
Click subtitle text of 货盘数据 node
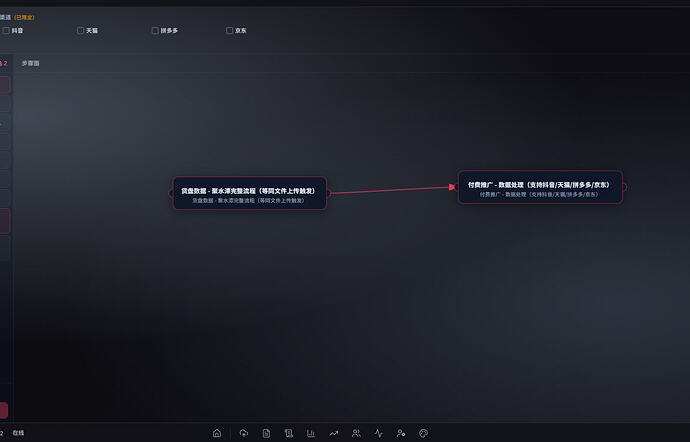click(248, 200)
